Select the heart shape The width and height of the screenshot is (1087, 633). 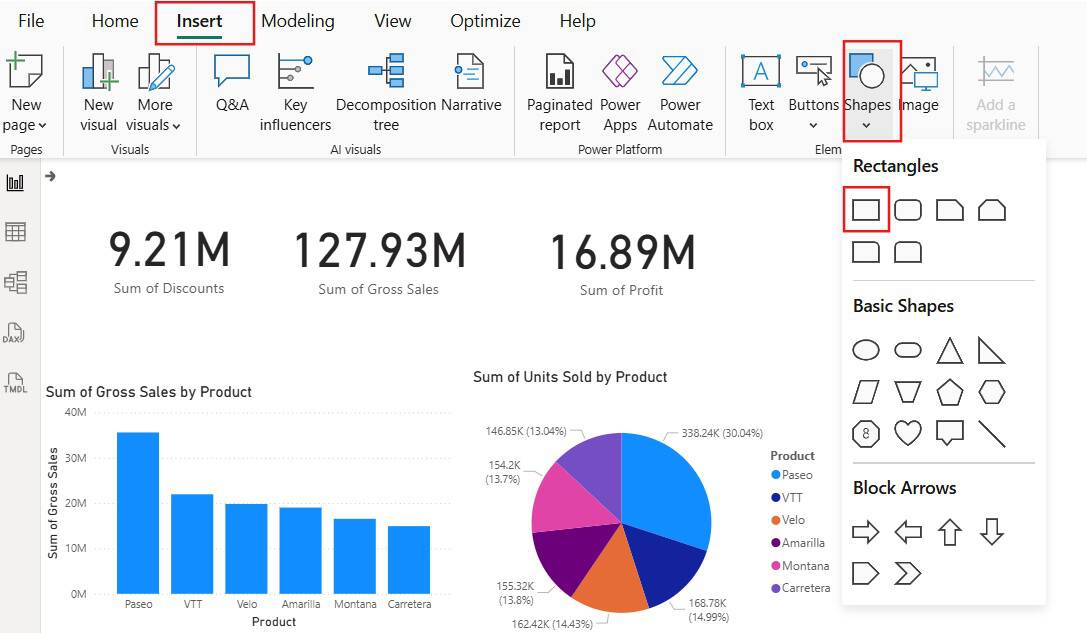click(x=907, y=433)
